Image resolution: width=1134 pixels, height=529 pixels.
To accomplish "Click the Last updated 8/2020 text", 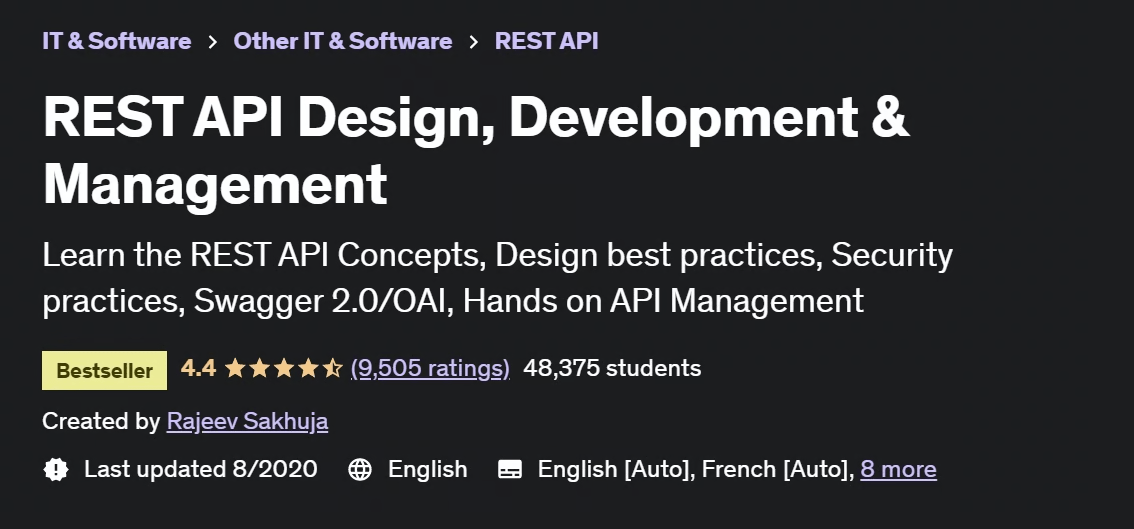I will (x=200, y=469).
